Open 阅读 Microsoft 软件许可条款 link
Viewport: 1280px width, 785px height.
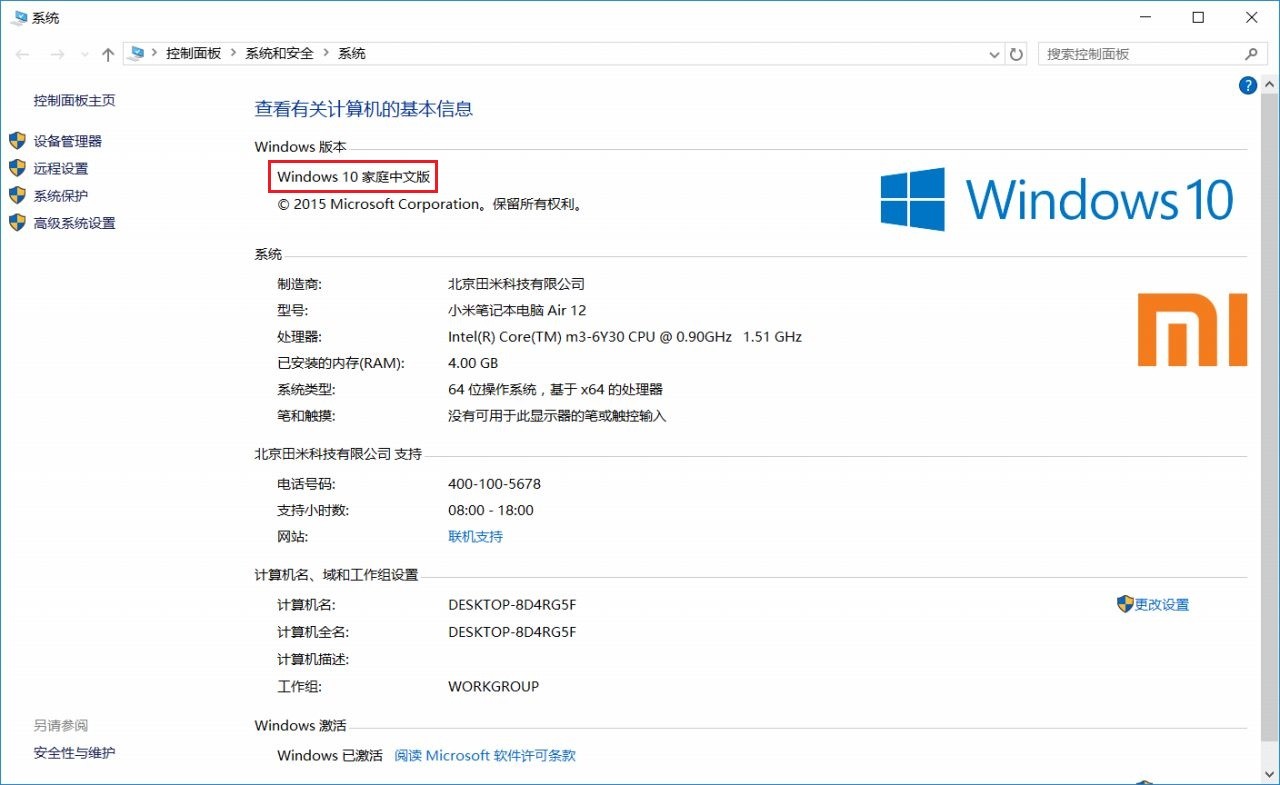485,756
